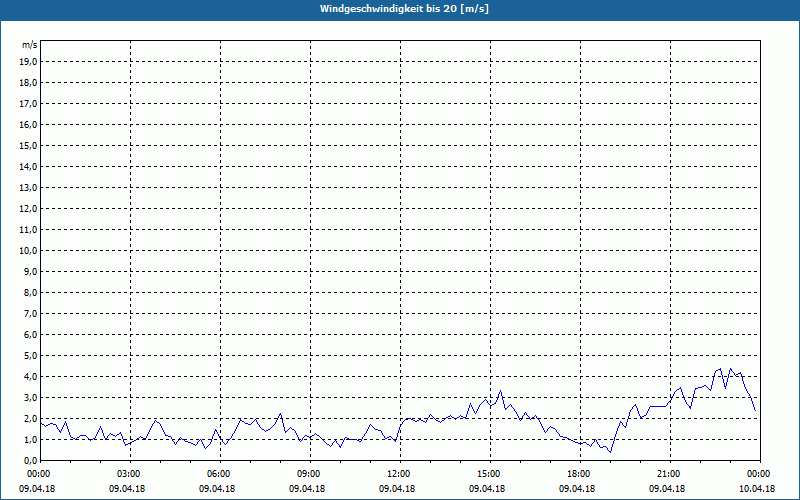Select the 15,0 y-axis label
The width and height of the screenshot is (800, 500).
[28, 145]
